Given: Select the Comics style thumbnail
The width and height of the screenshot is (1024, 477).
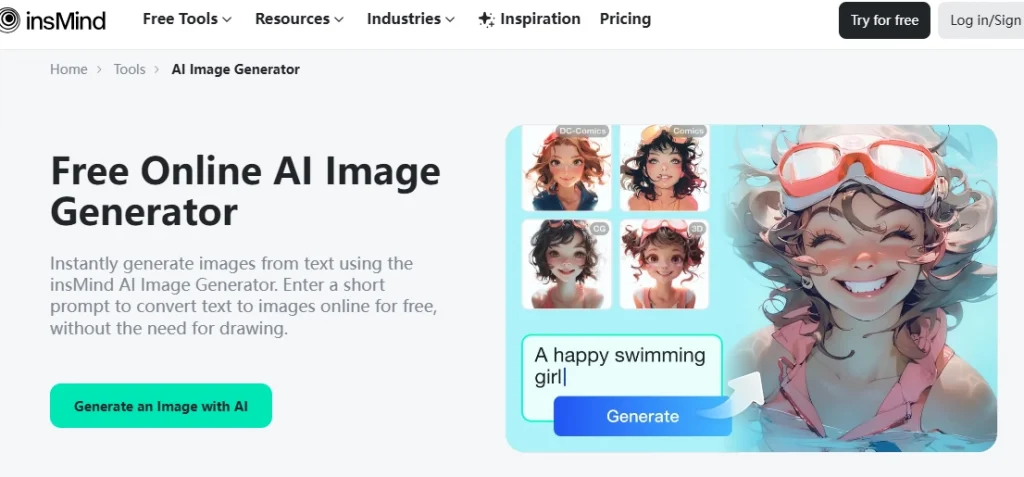Looking at the screenshot, I should pyautogui.click(x=664, y=168).
